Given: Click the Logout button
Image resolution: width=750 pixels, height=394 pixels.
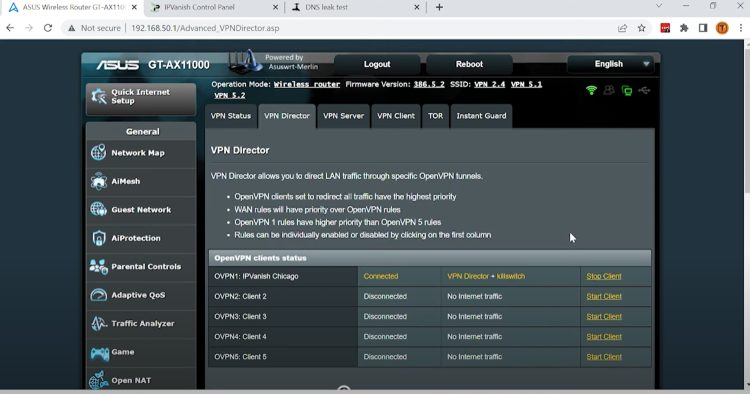Looking at the screenshot, I should coord(377,64).
